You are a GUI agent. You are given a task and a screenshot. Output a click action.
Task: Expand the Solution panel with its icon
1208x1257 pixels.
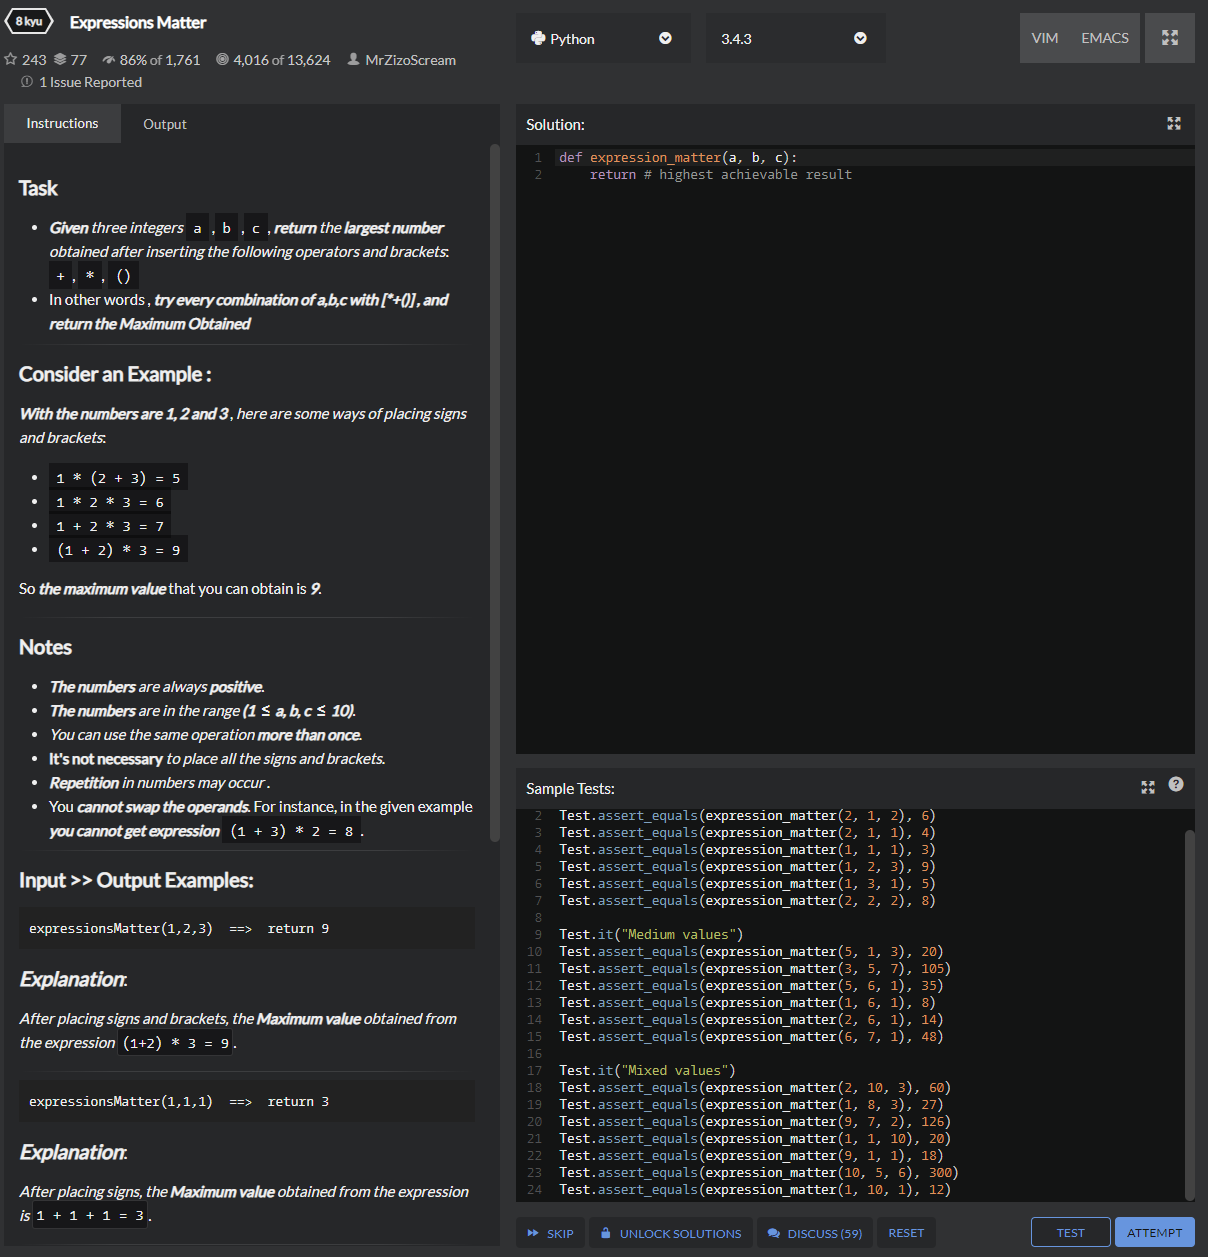point(1174,123)
